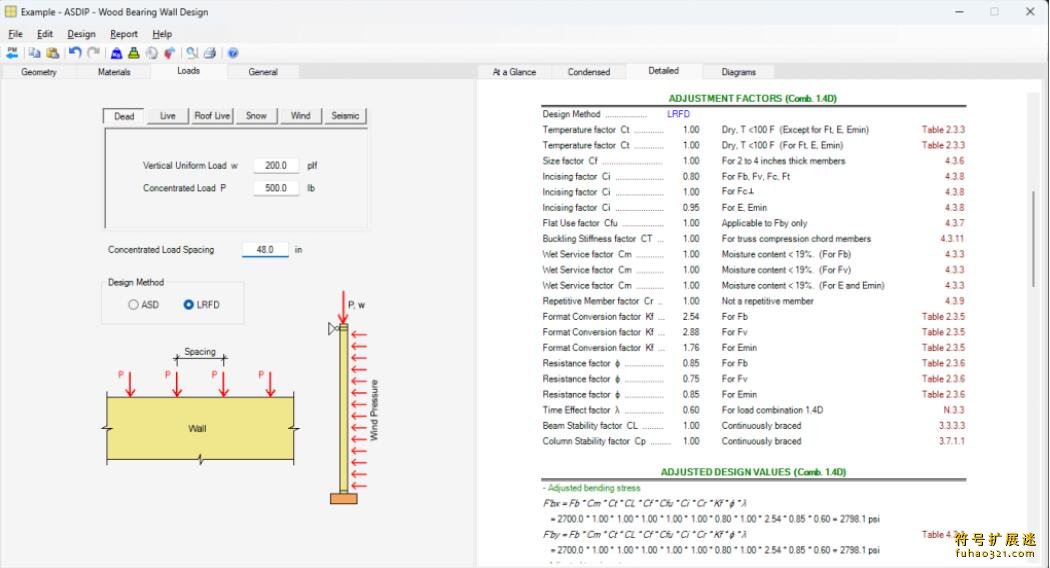Select the ASD design method radio button

pos(133,305)
